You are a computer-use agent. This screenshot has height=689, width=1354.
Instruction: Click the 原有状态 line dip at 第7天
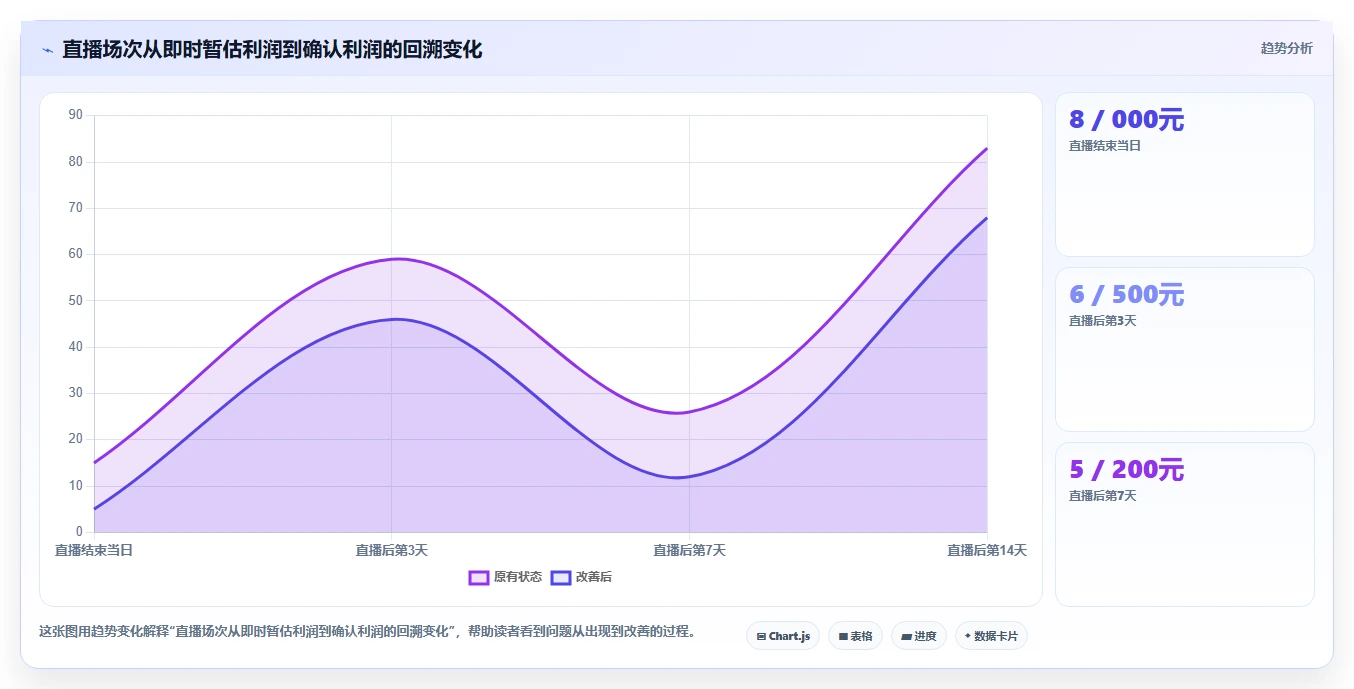pos(679,412)
